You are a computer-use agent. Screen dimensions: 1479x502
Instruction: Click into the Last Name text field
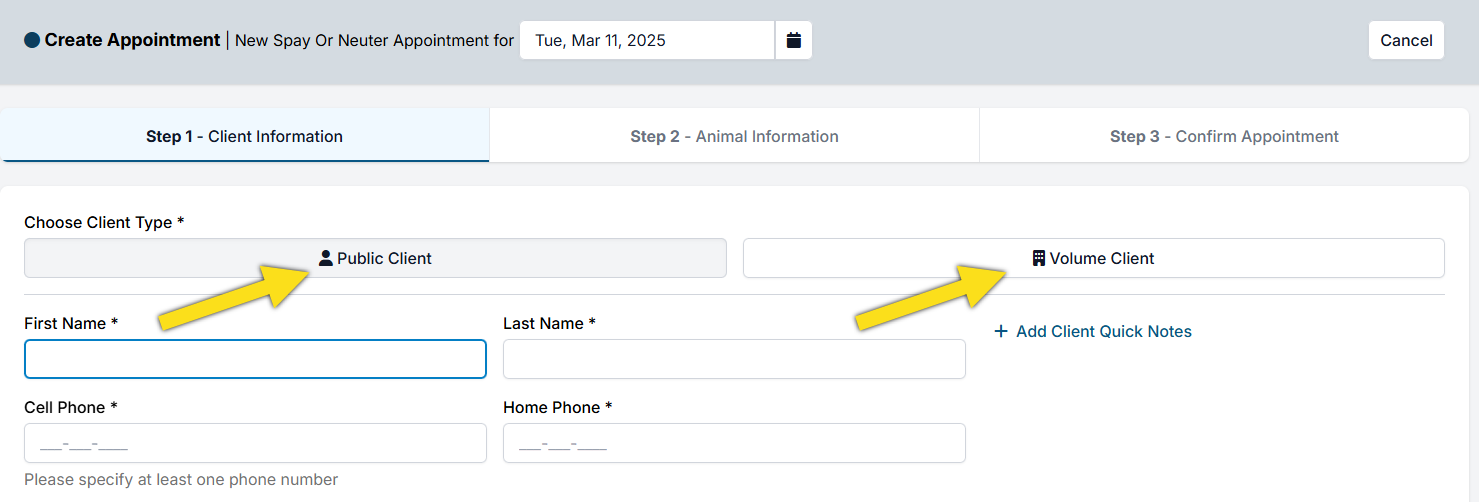(734, 359)
